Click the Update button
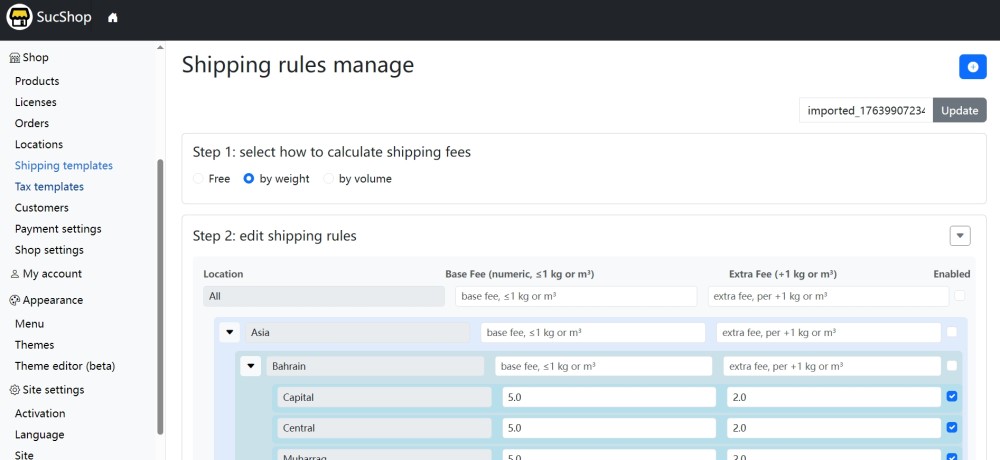The width and height of the screenshot is (1000, 460). (x=959, y=110)
